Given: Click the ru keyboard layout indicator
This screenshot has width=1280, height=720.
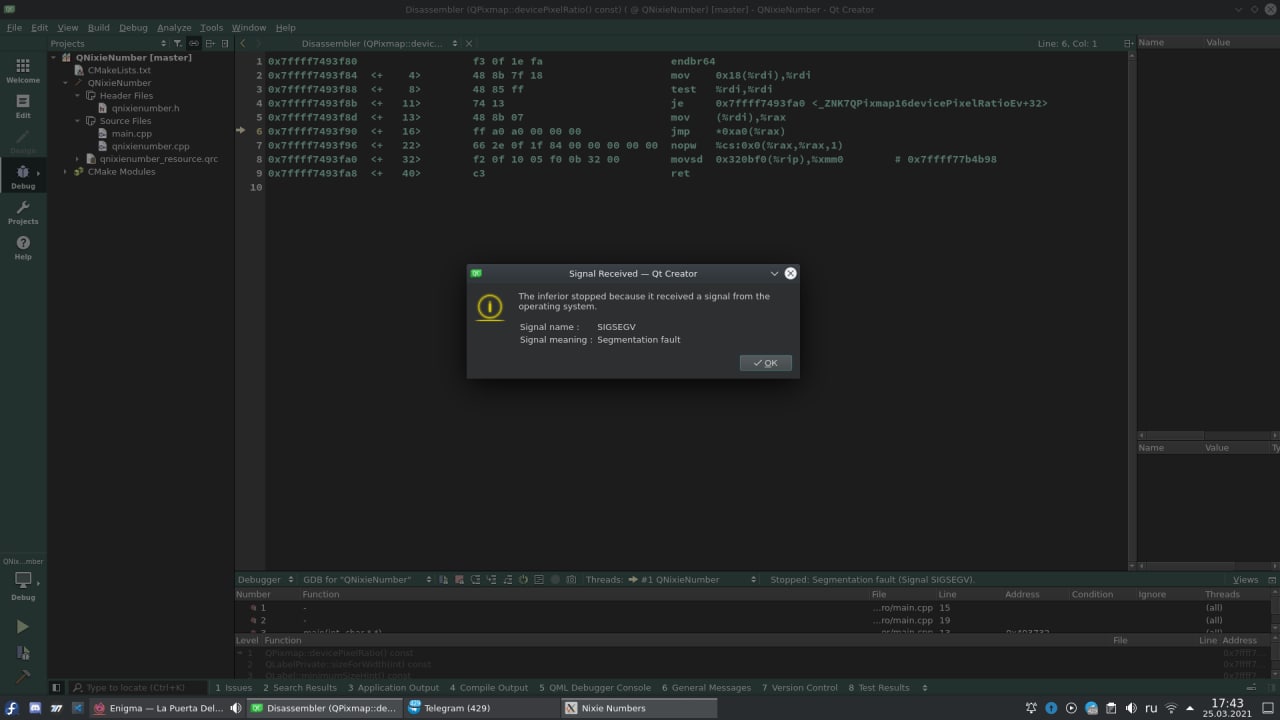Looking at the screenshot, I should 1151,708.
